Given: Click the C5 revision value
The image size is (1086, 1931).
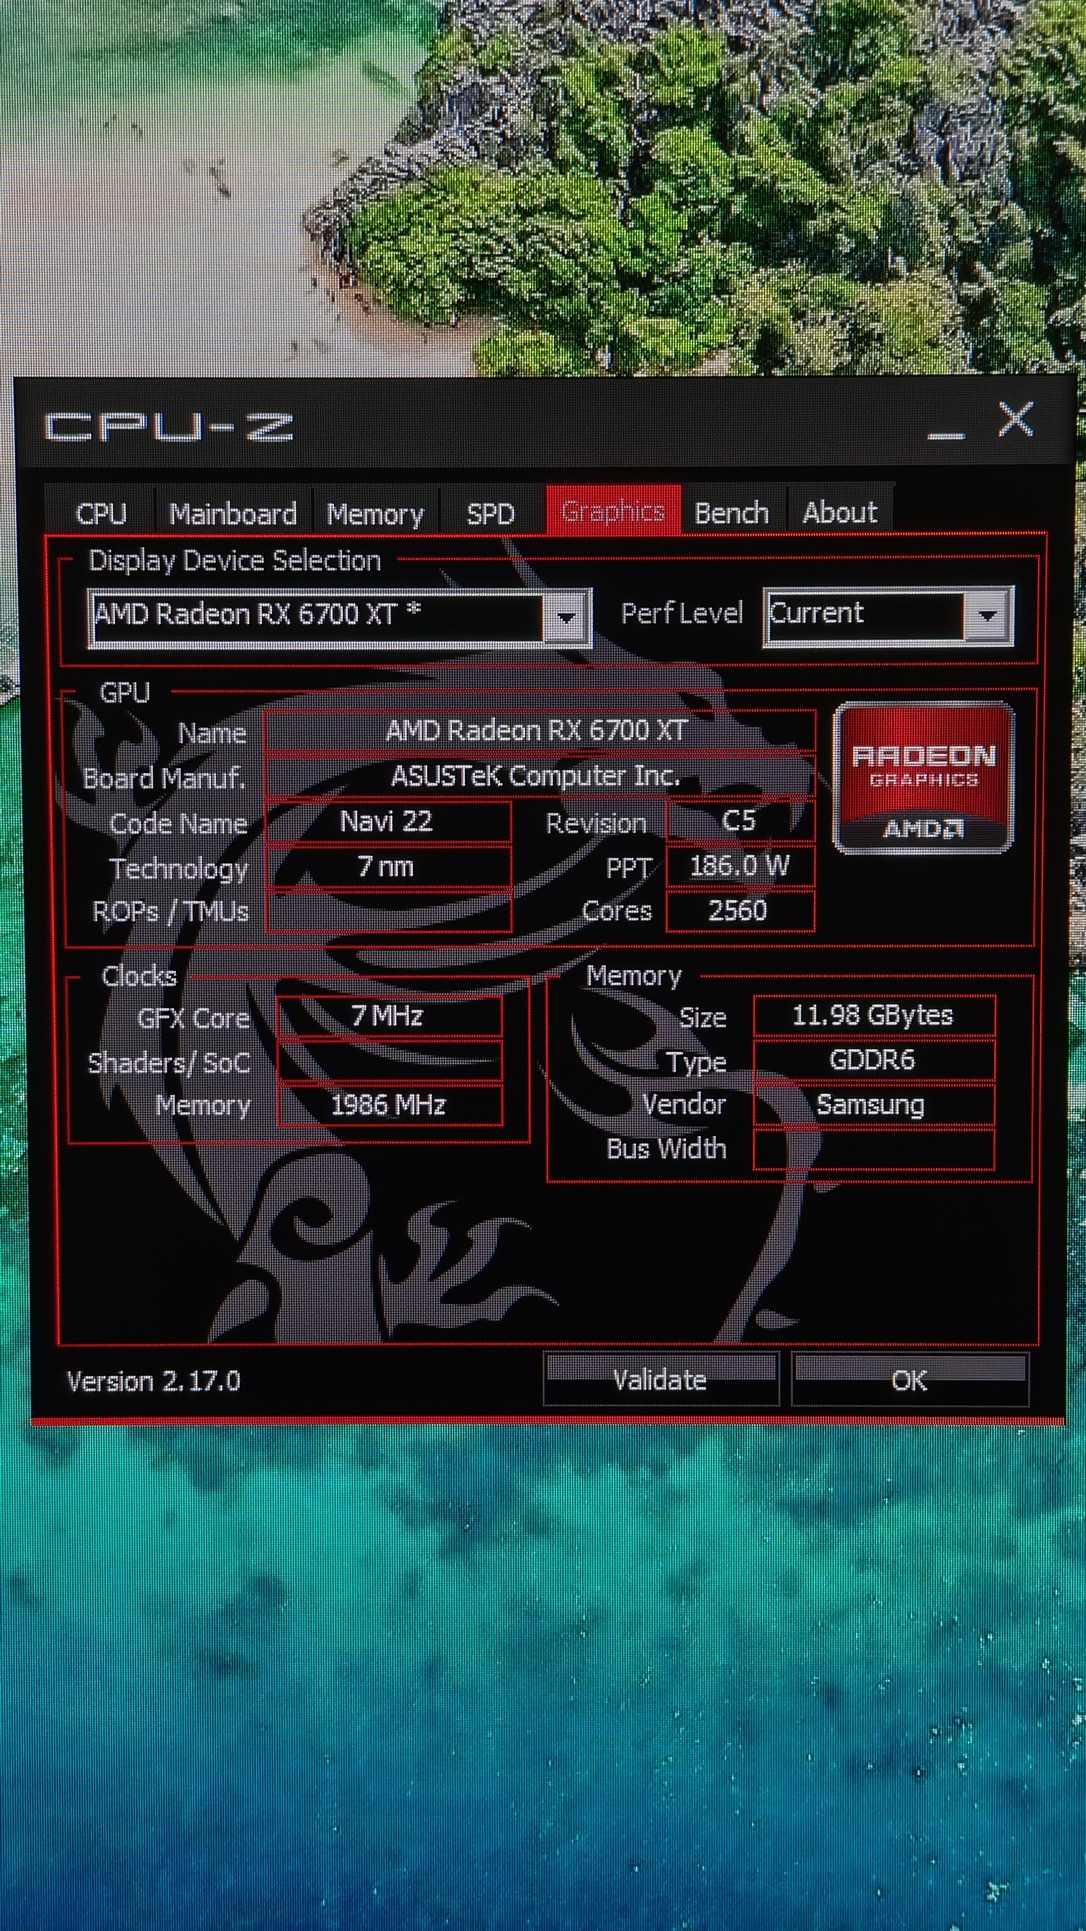Looking at the screenshot, I should [x=740, y=821].
